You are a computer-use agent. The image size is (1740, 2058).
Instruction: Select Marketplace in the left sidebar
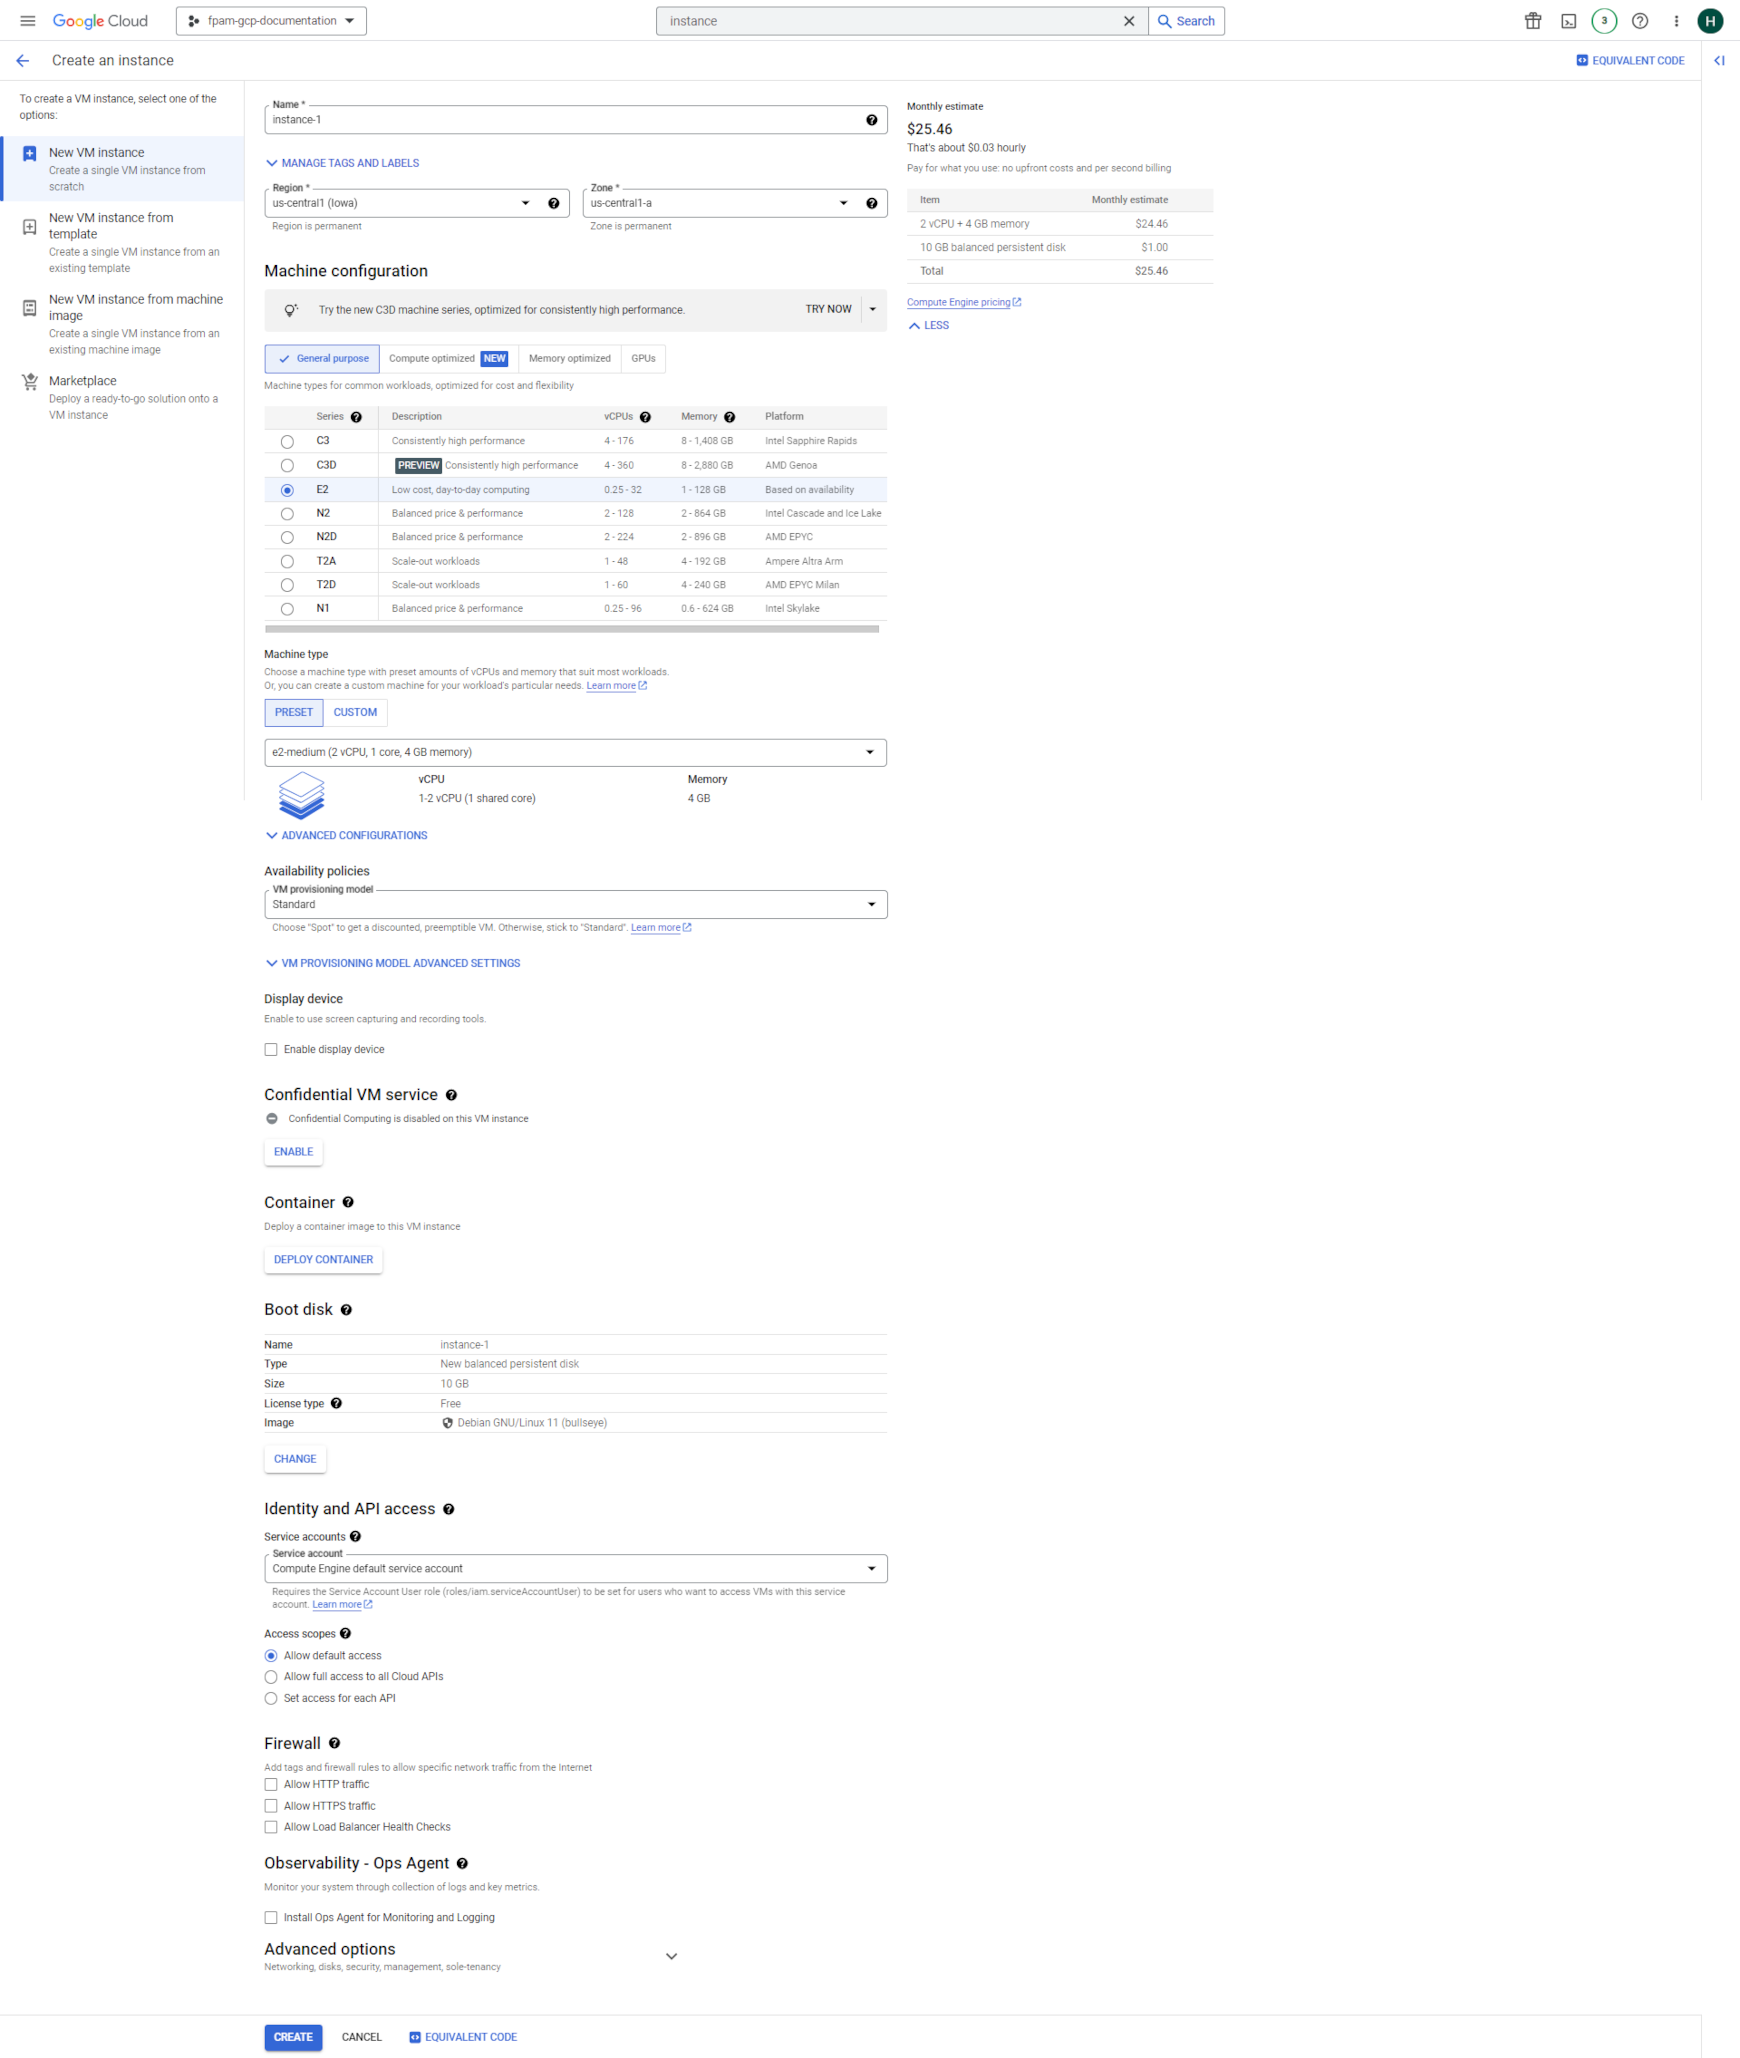(83, 380)
